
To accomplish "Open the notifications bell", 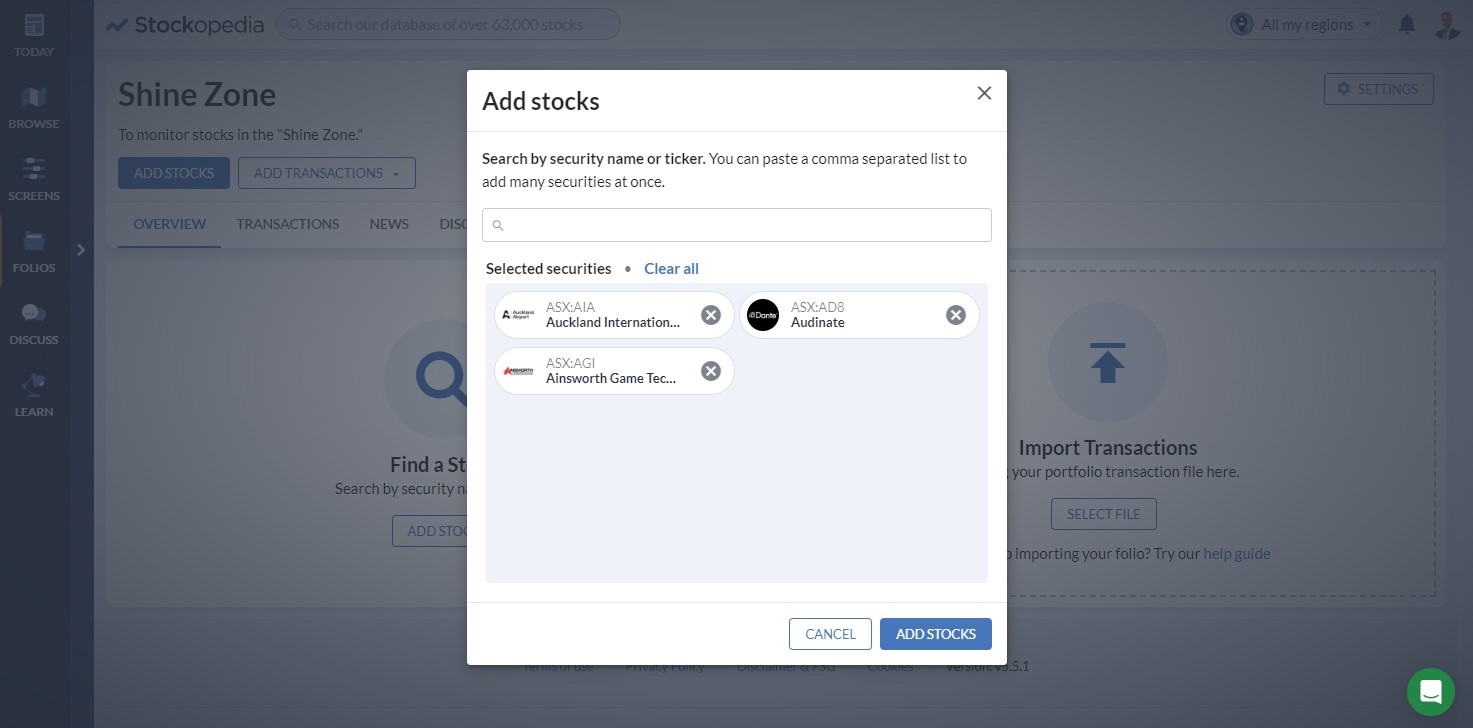I will click(1407, 24).
